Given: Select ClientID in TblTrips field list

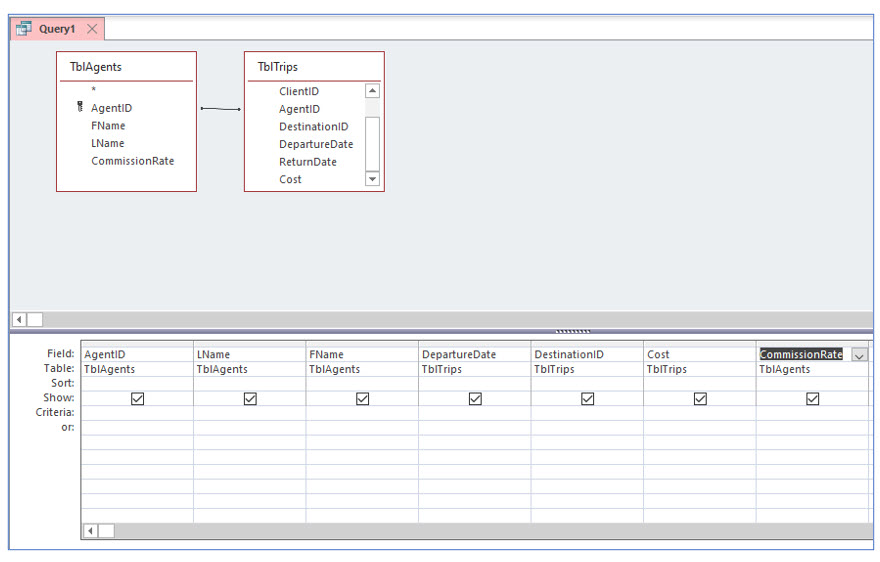Looking at the screenshot, I should (x=299, y=91).
